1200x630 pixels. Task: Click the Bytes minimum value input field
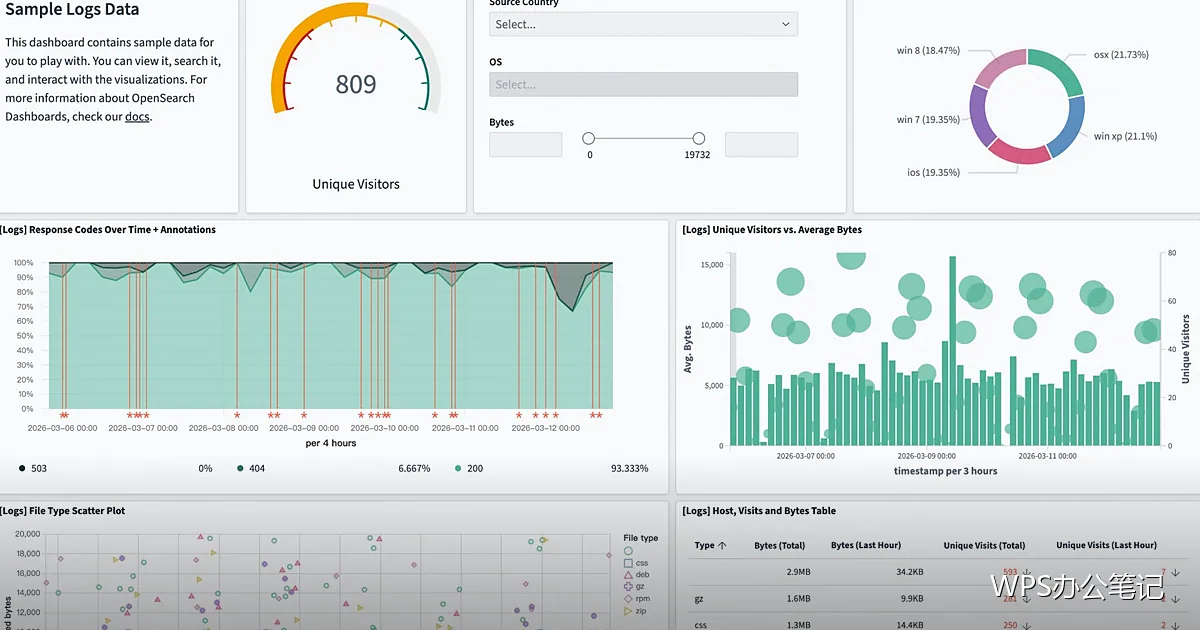coord(525,144)
